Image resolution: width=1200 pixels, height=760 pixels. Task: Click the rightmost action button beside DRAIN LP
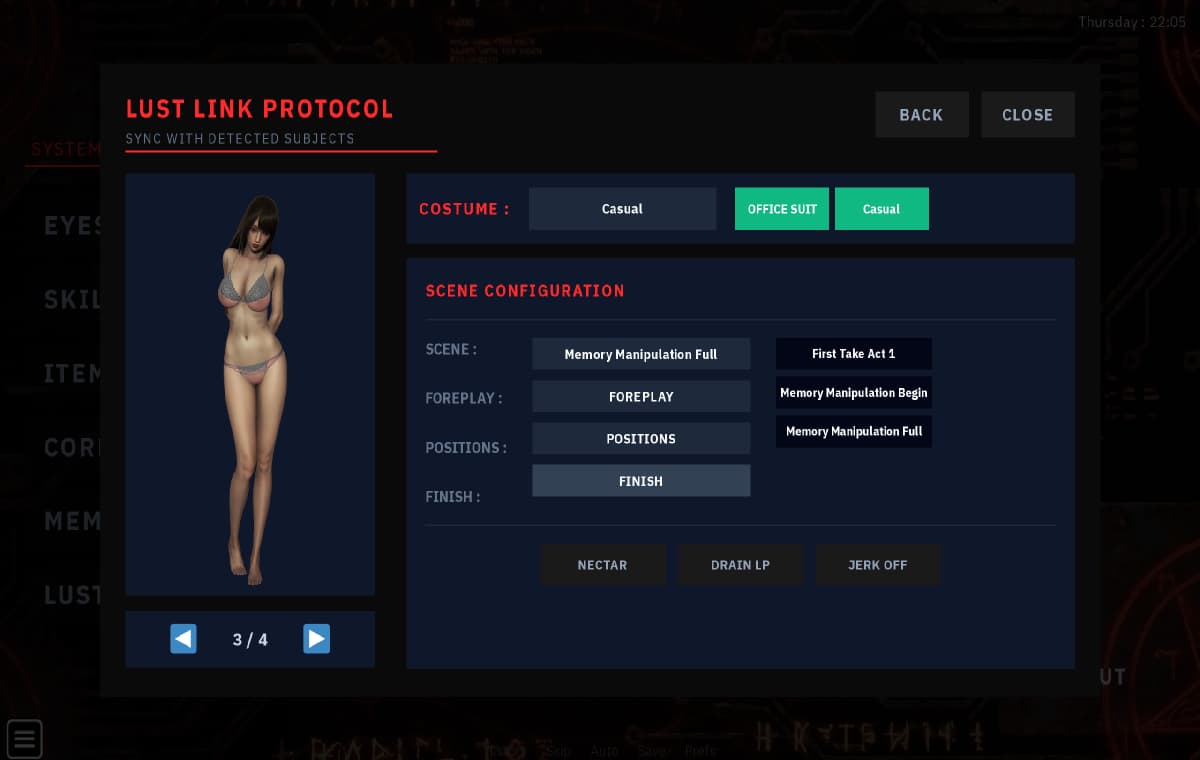point(878,565)
